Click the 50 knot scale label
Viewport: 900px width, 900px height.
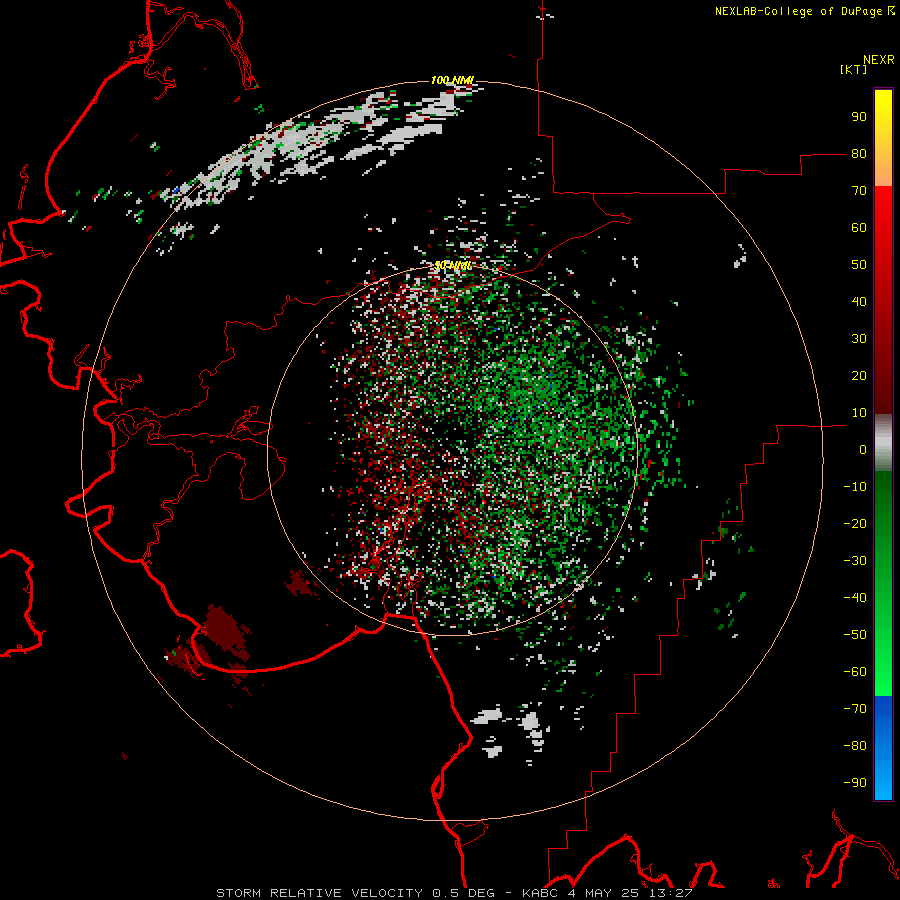[x=859, y=265]
